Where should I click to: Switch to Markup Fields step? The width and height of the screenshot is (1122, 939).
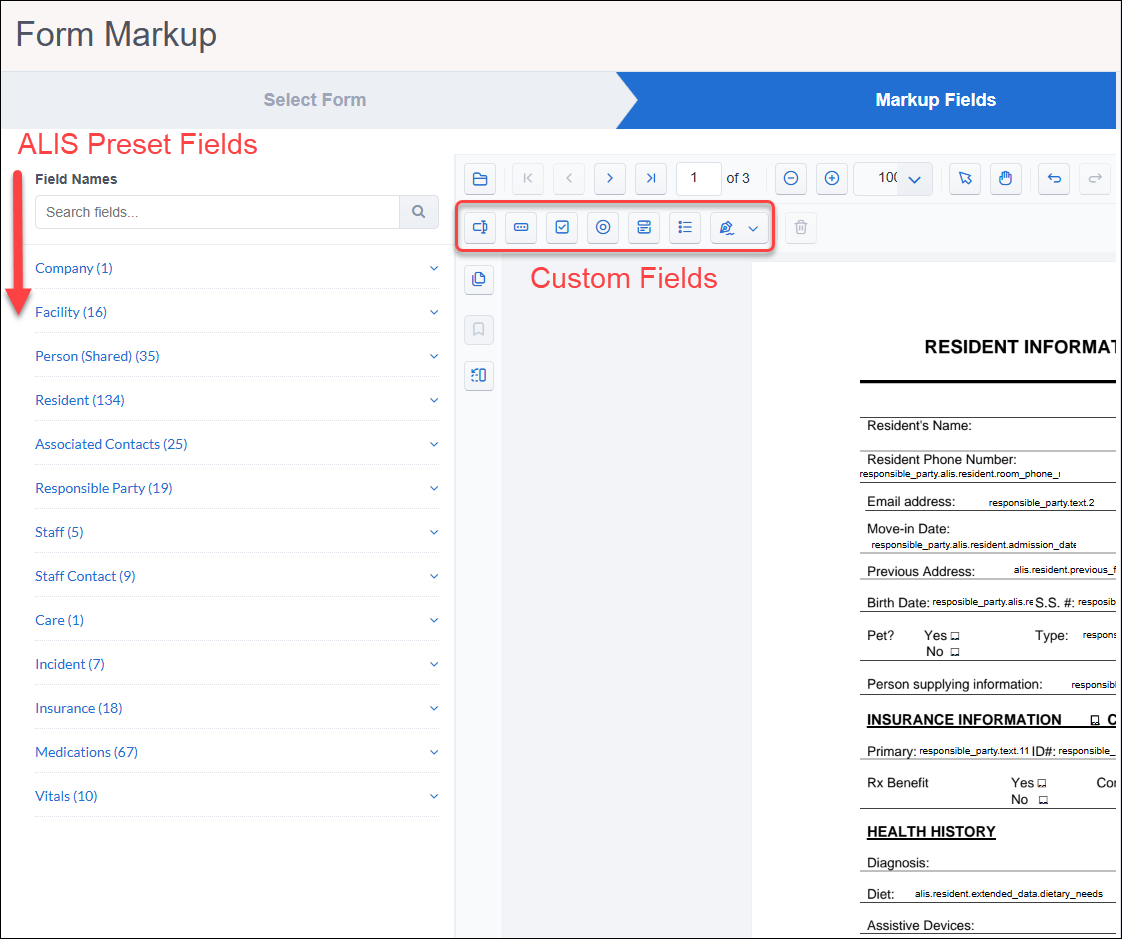(935, 99)
